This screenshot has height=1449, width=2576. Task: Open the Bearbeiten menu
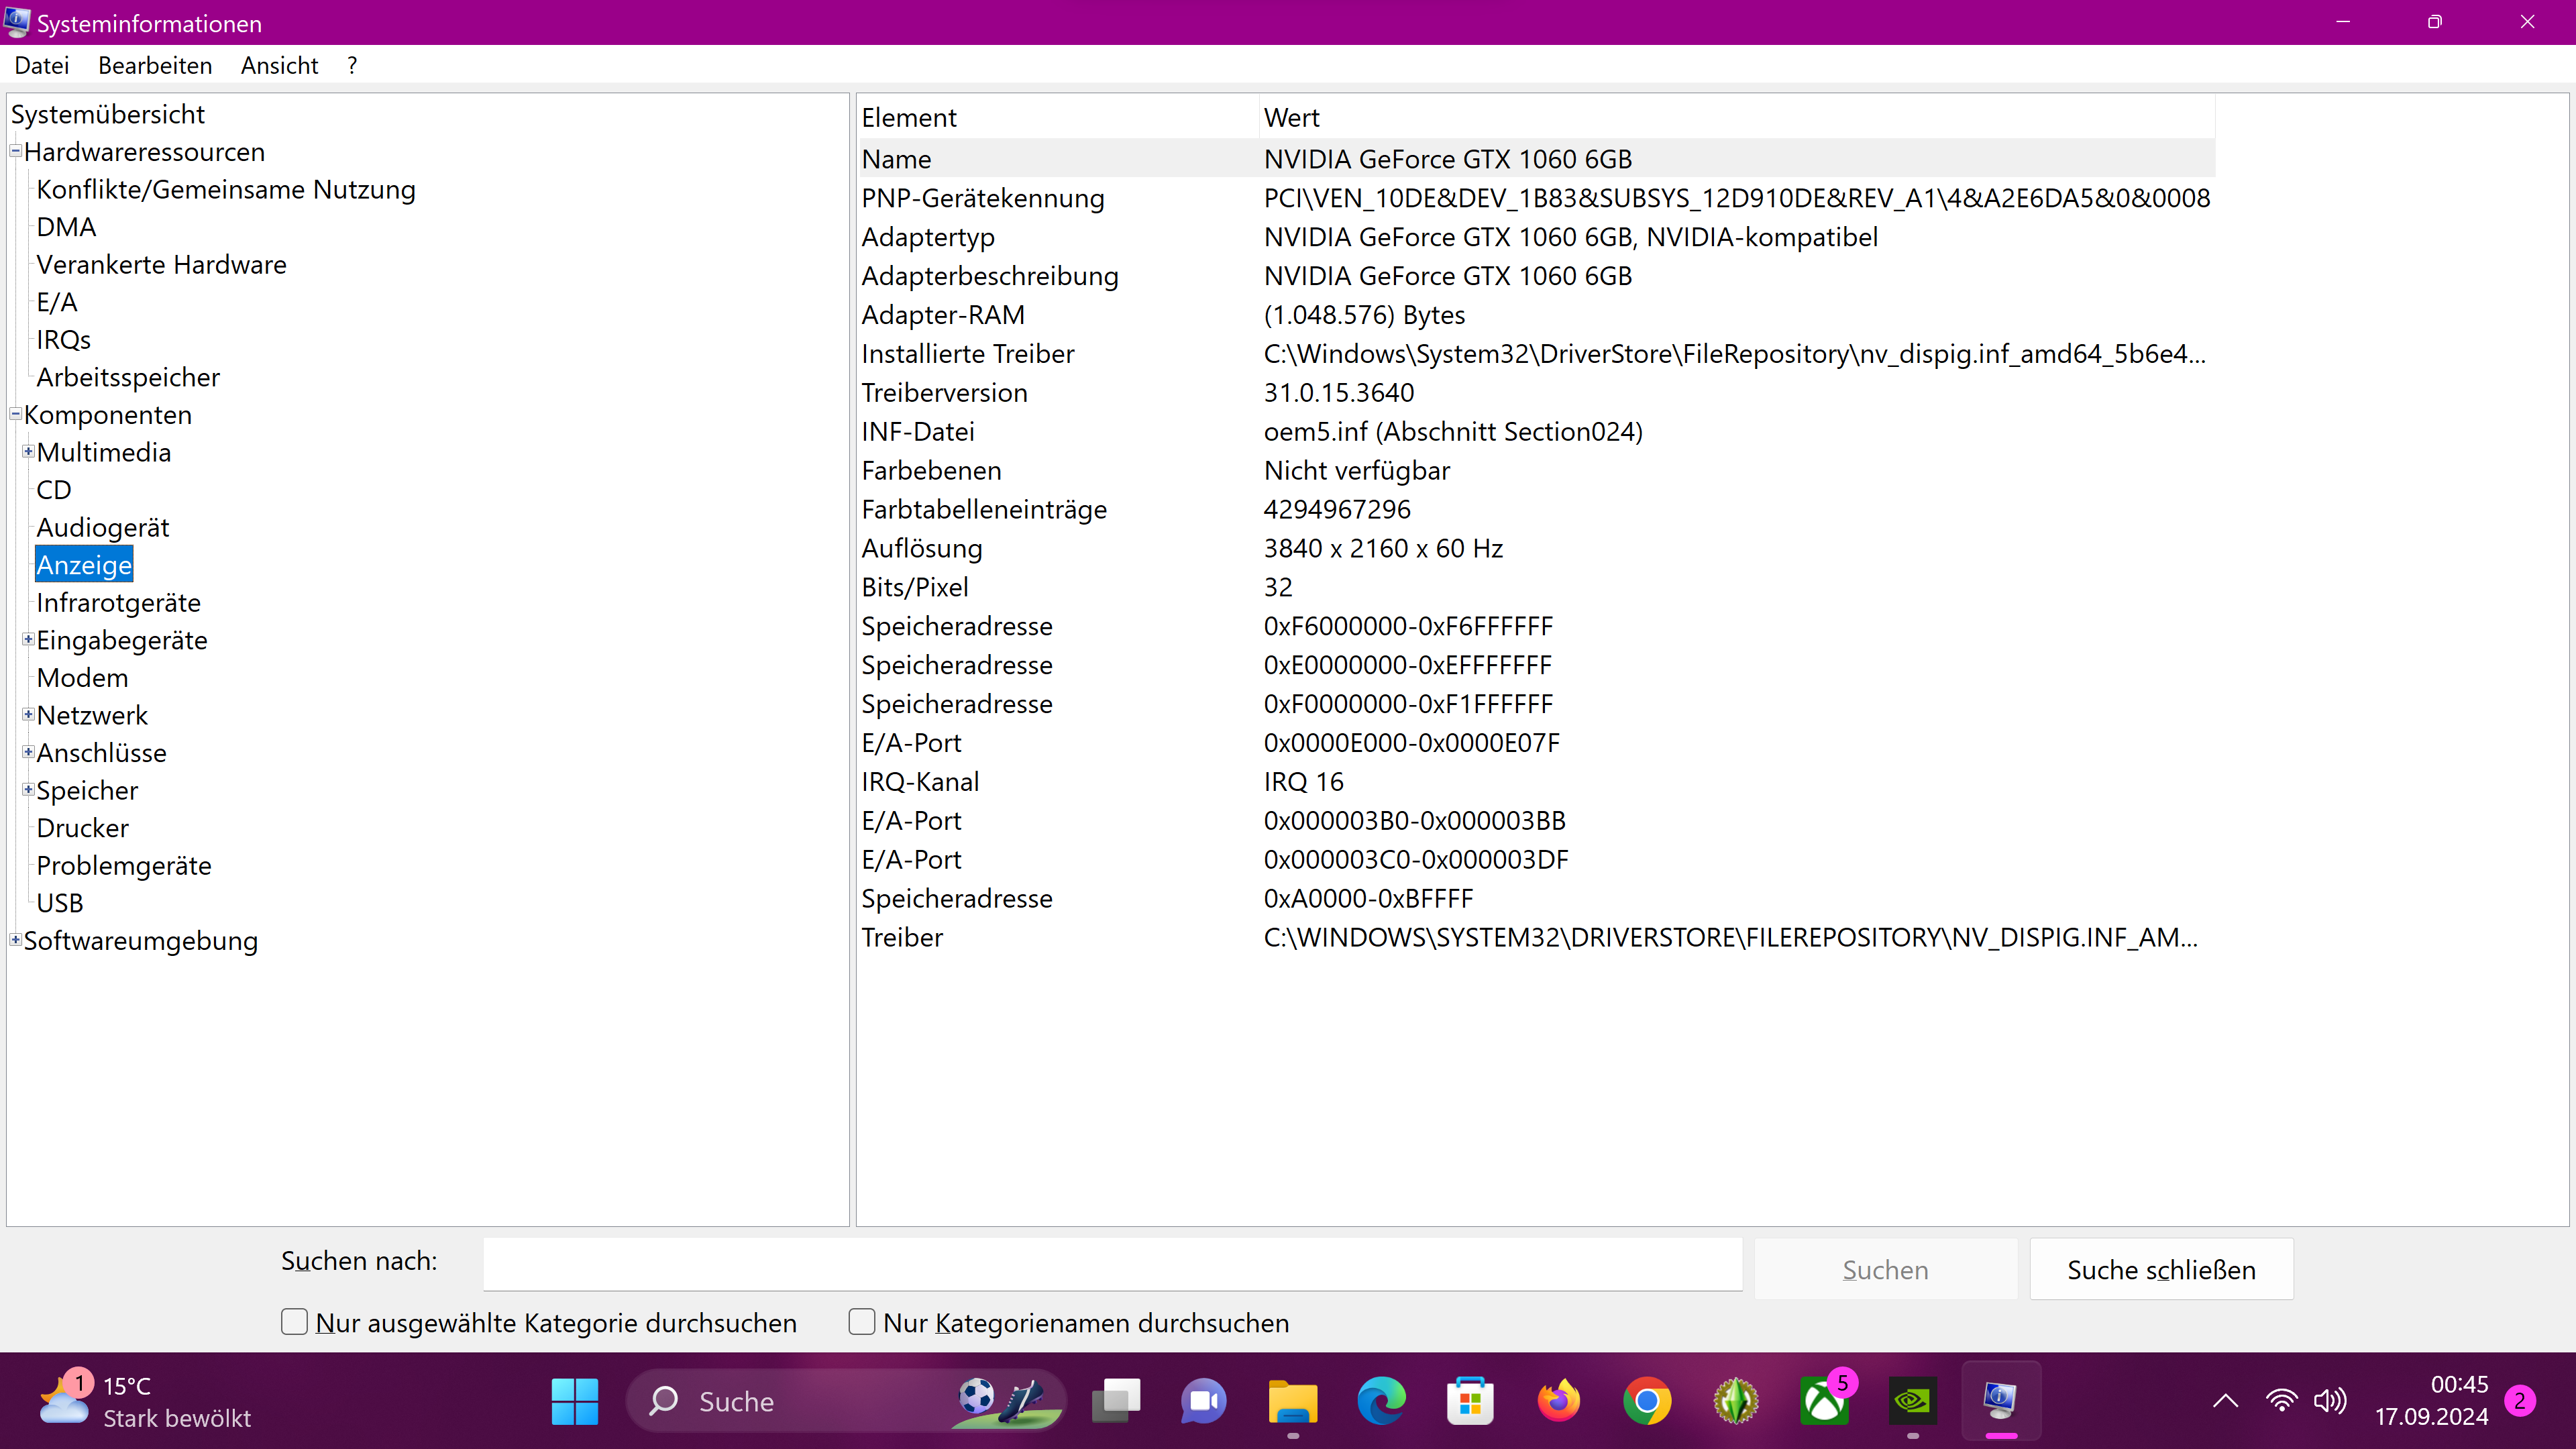155,65
